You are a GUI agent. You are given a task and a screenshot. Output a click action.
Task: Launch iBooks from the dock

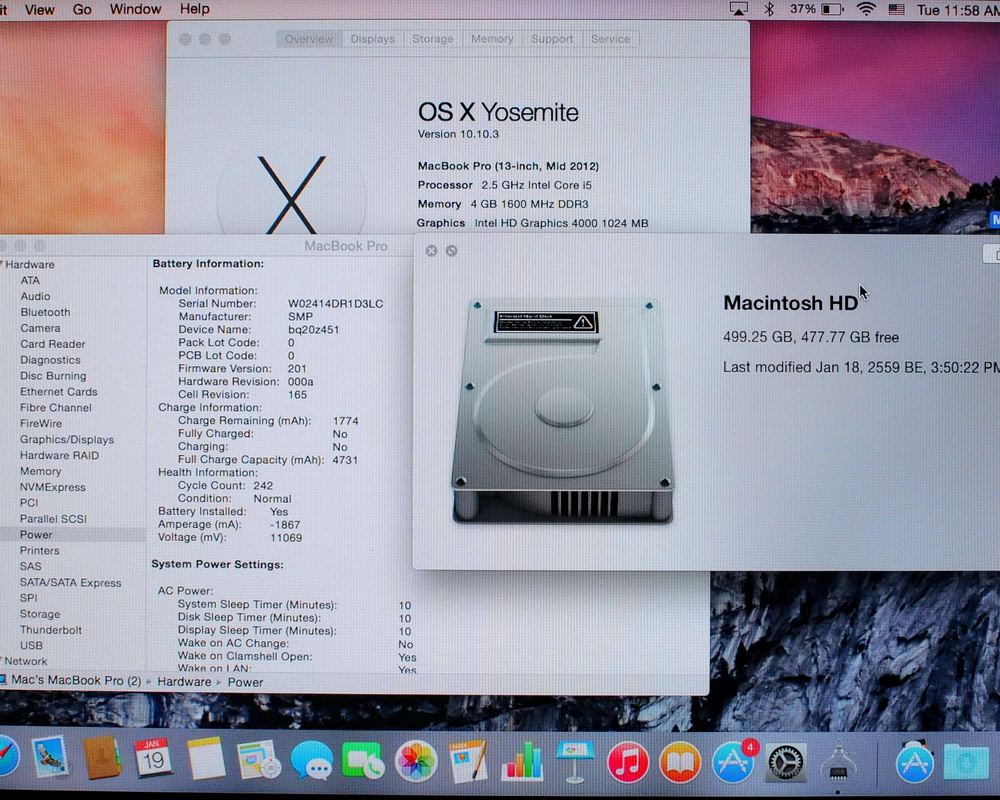click(x=680, y=762)
